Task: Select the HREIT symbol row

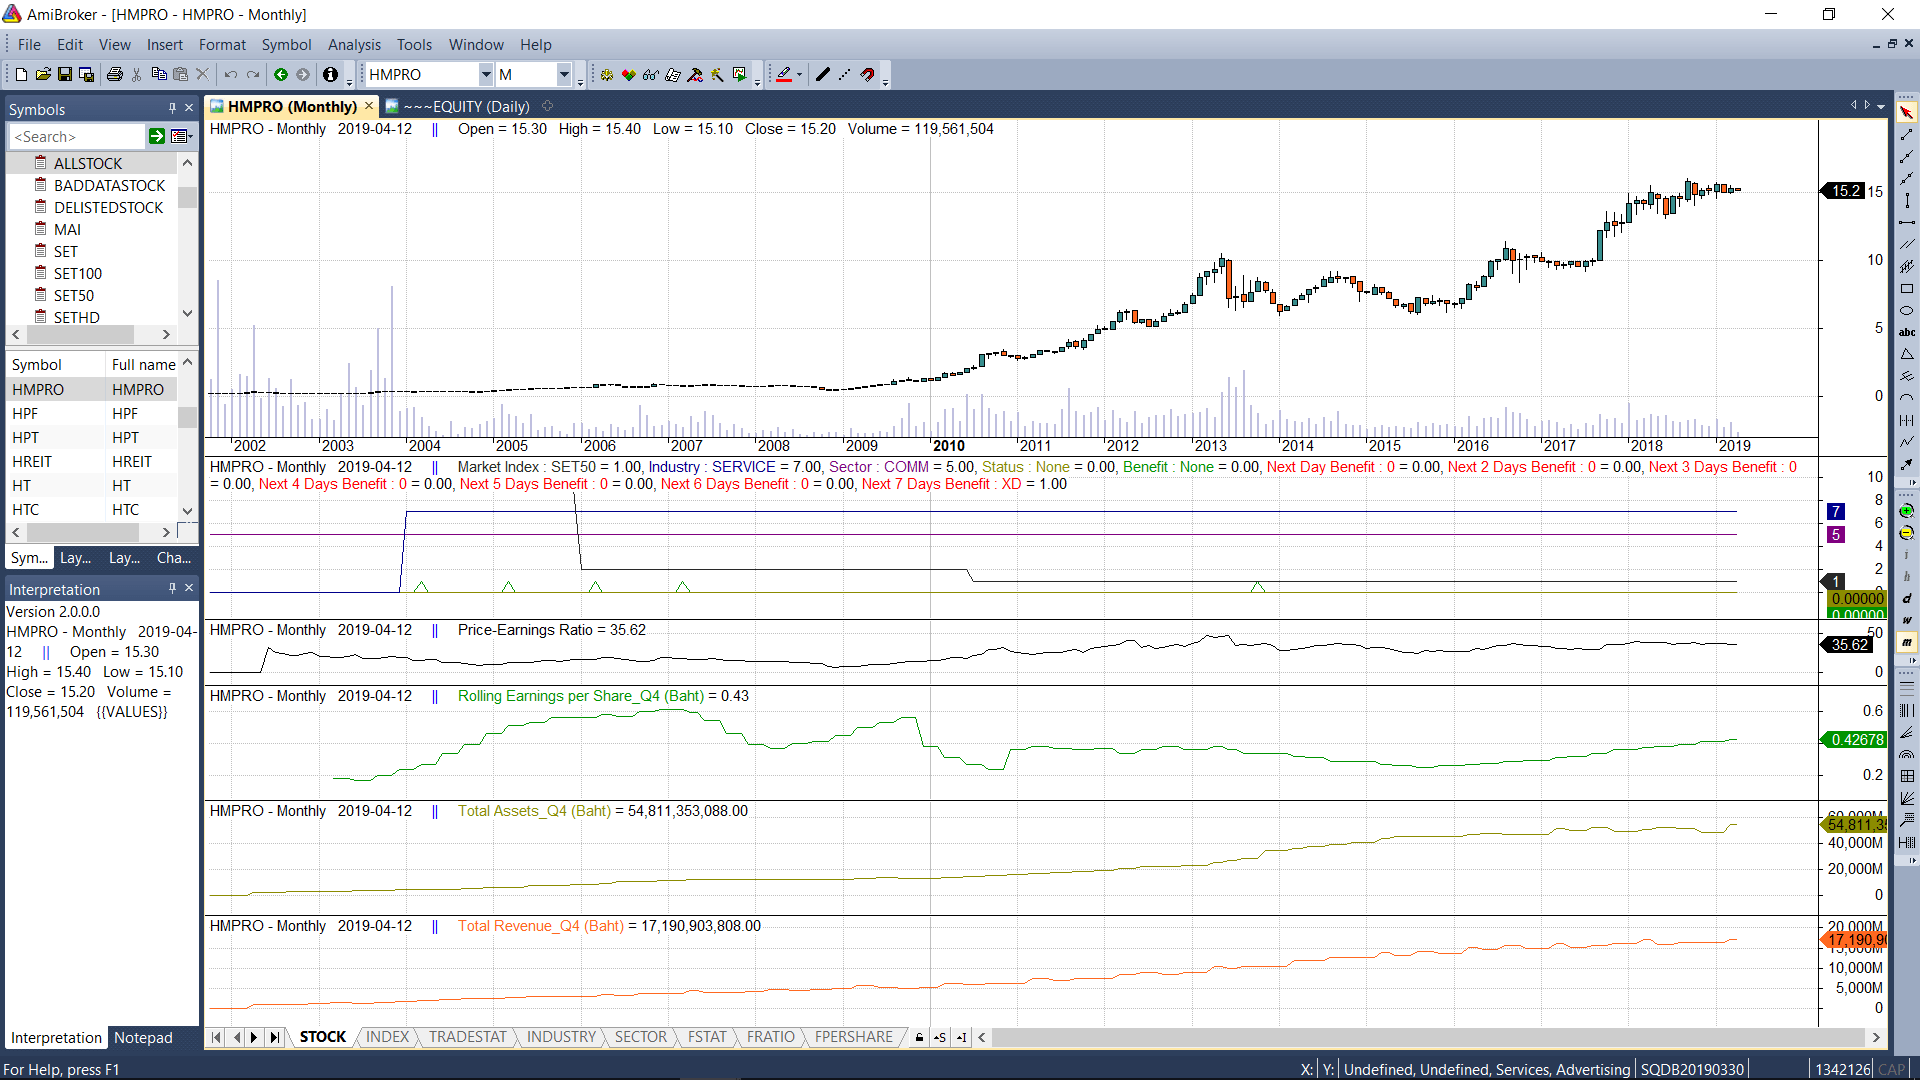Action: [32, 462]
